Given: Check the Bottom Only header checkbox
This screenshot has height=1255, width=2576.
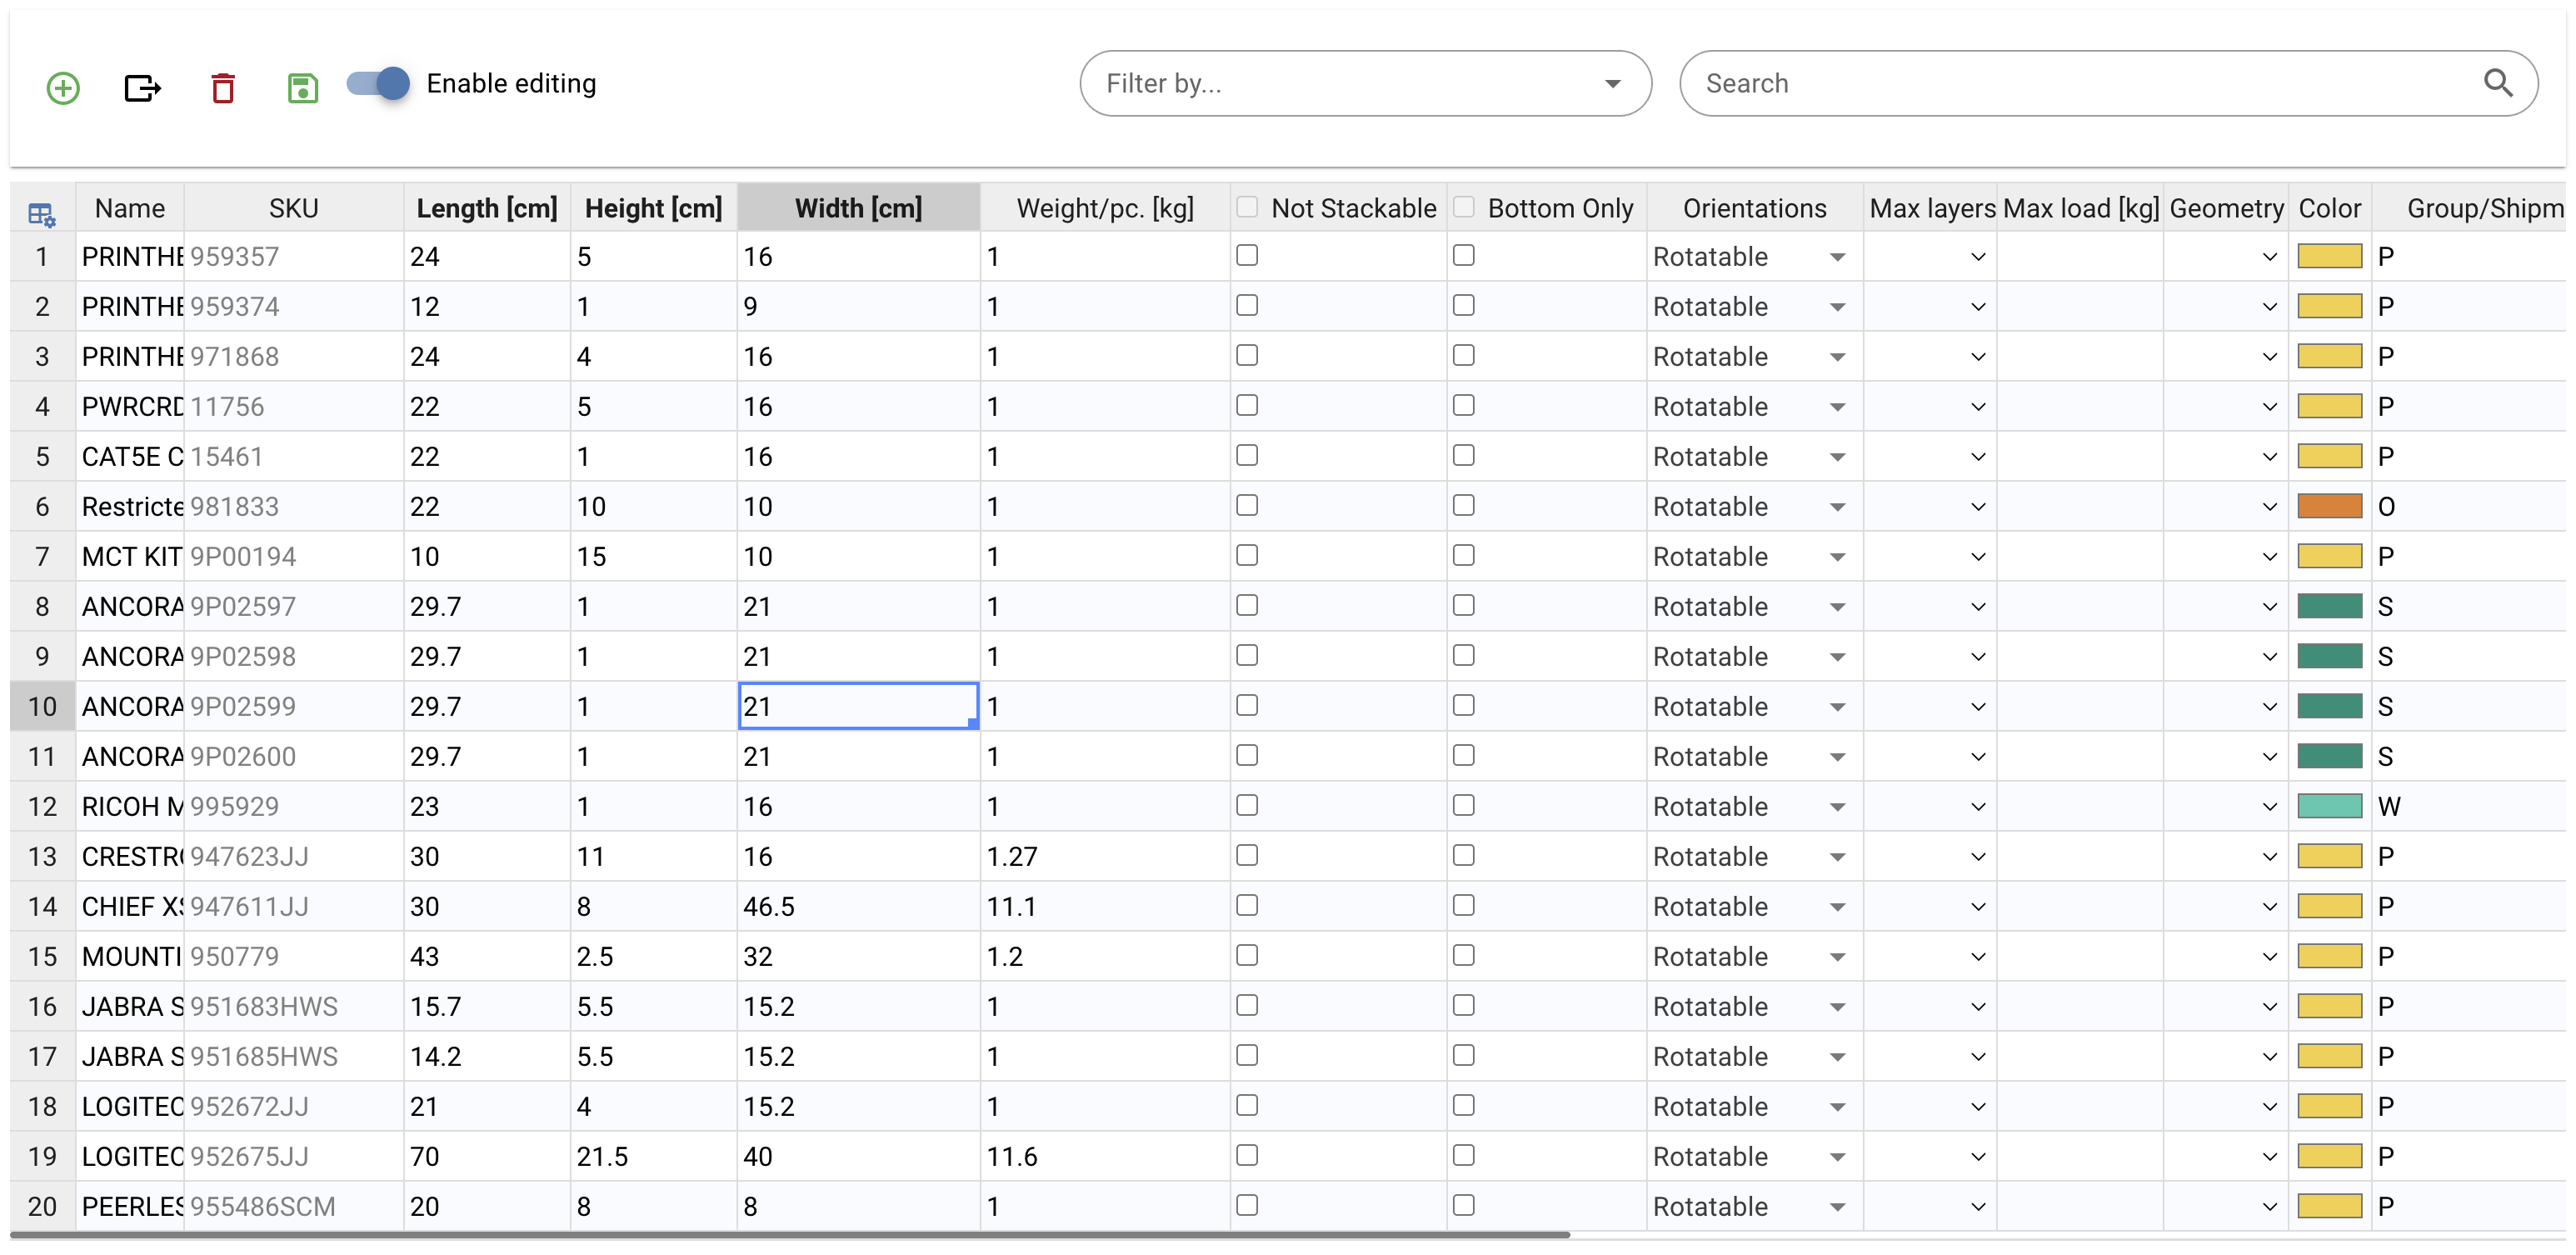Looking at the screenshot, I should [1463, 207].
